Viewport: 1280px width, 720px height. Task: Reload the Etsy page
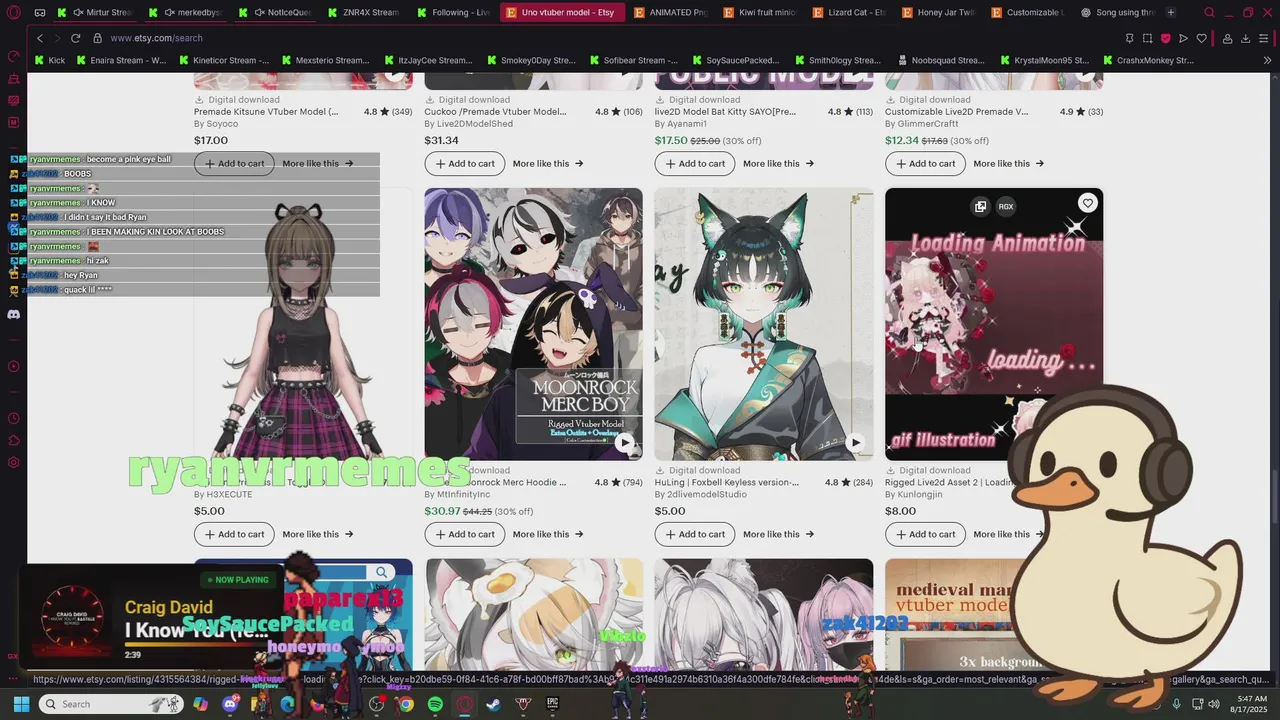[x=75, y=38]
